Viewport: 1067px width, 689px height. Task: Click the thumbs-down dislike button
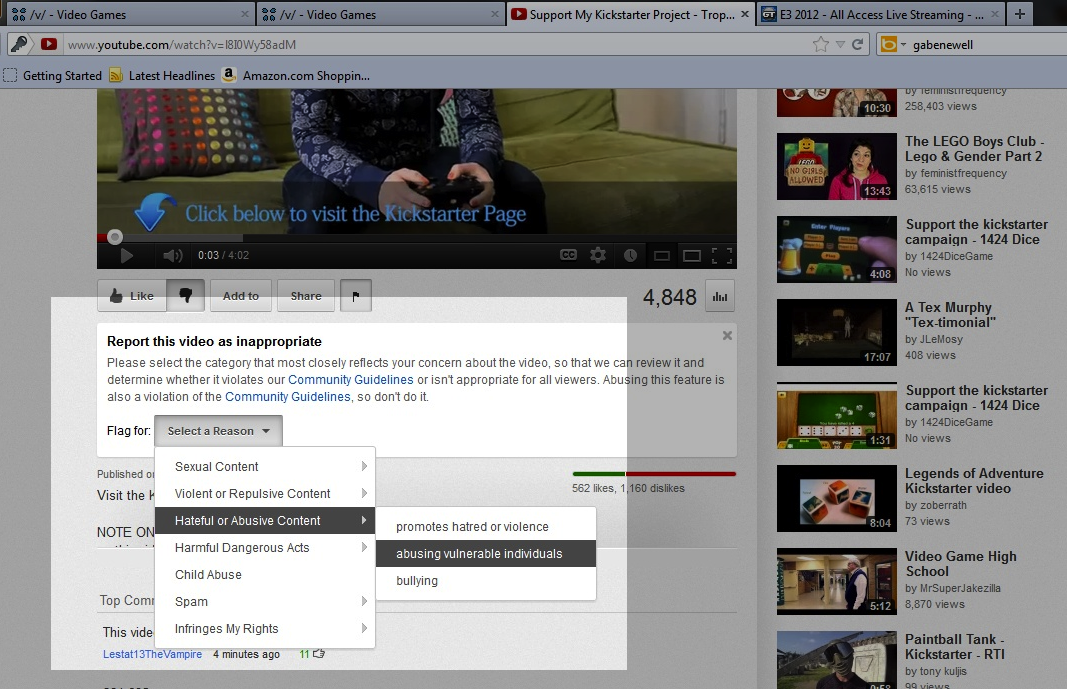point(186,295)
